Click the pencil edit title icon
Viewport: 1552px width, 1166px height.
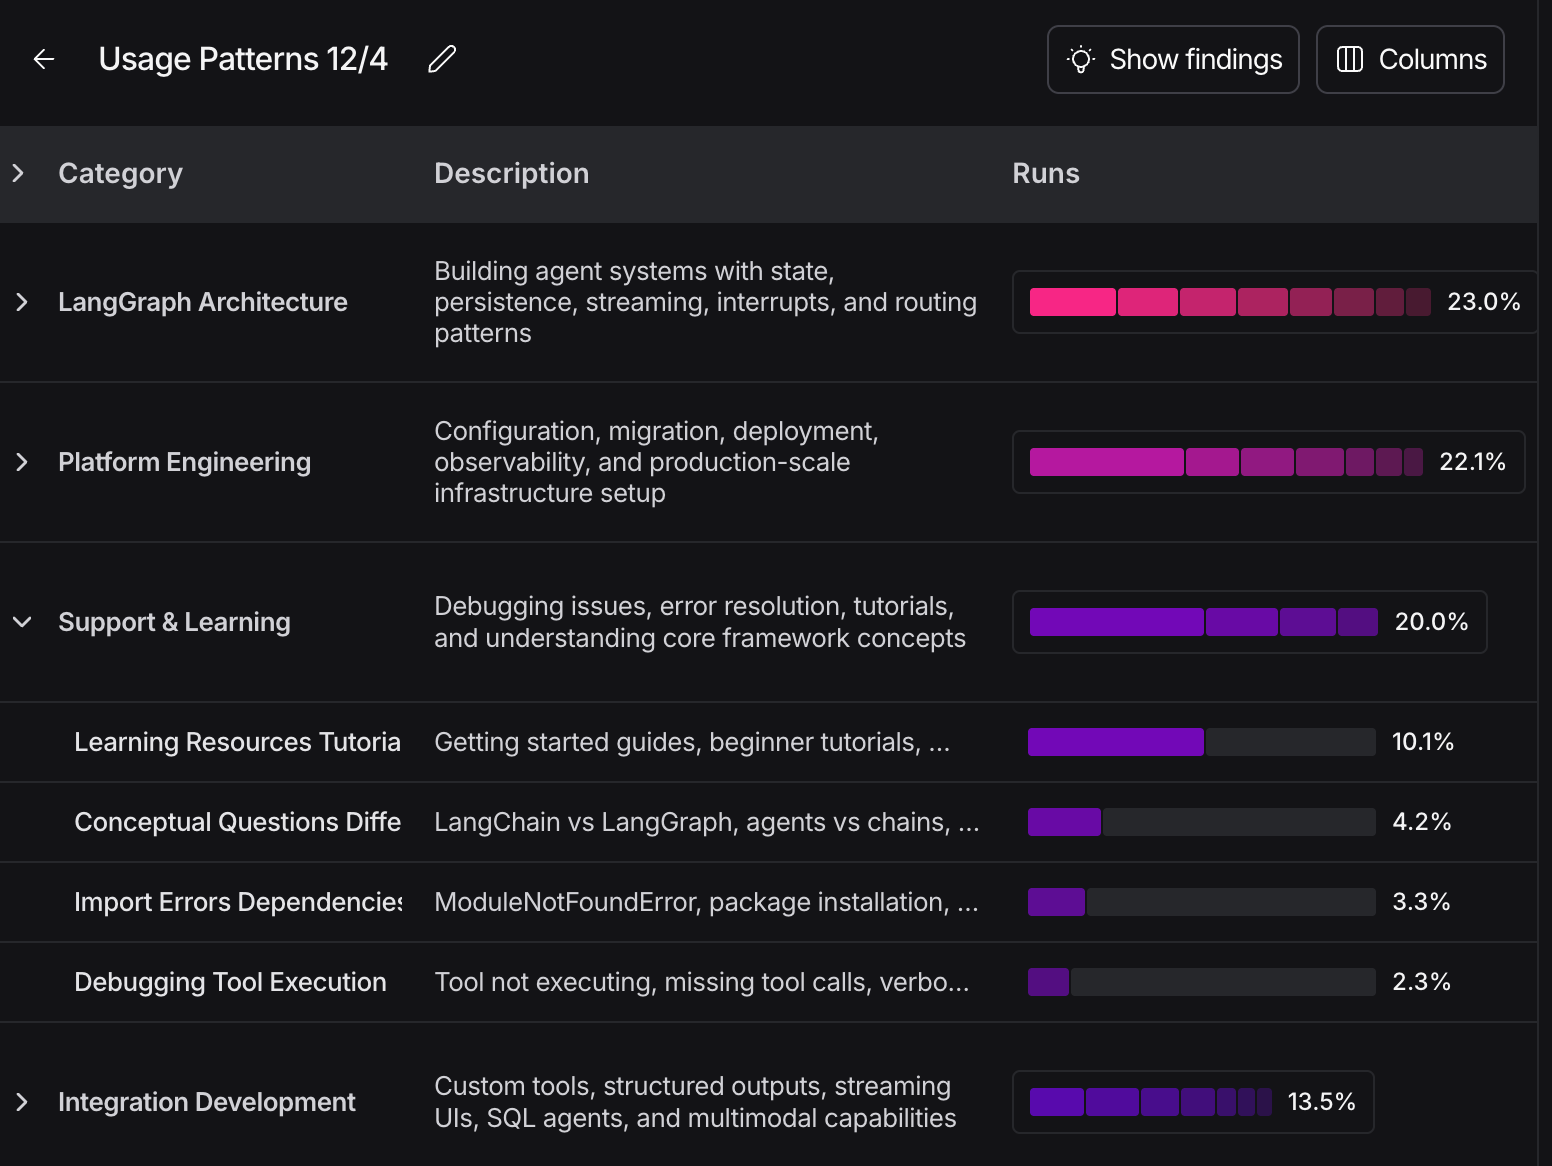coord(442,60)
